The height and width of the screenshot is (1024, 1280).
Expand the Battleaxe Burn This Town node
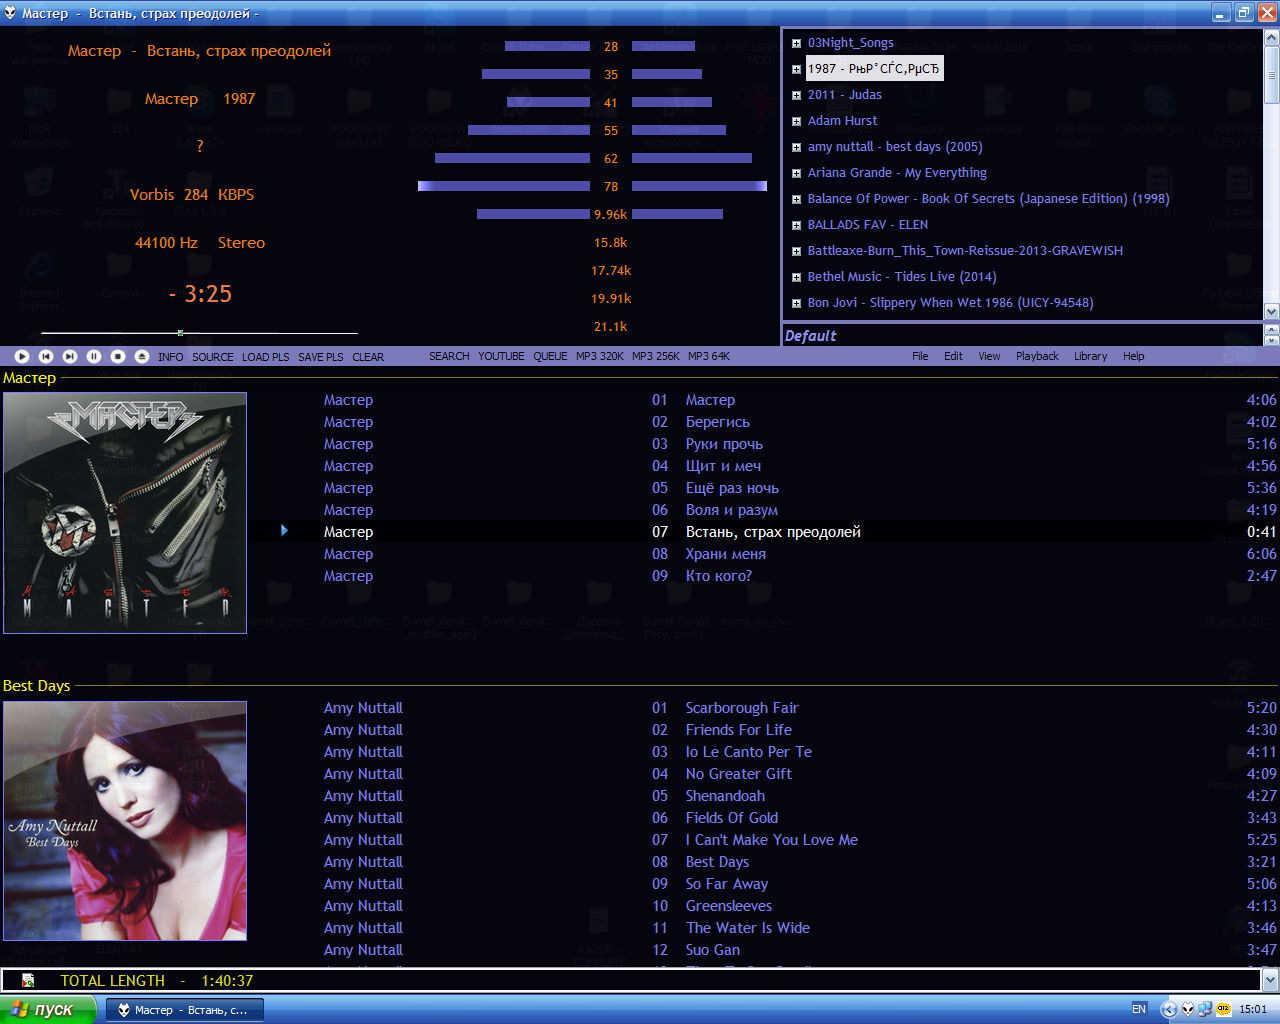[796, 251]
